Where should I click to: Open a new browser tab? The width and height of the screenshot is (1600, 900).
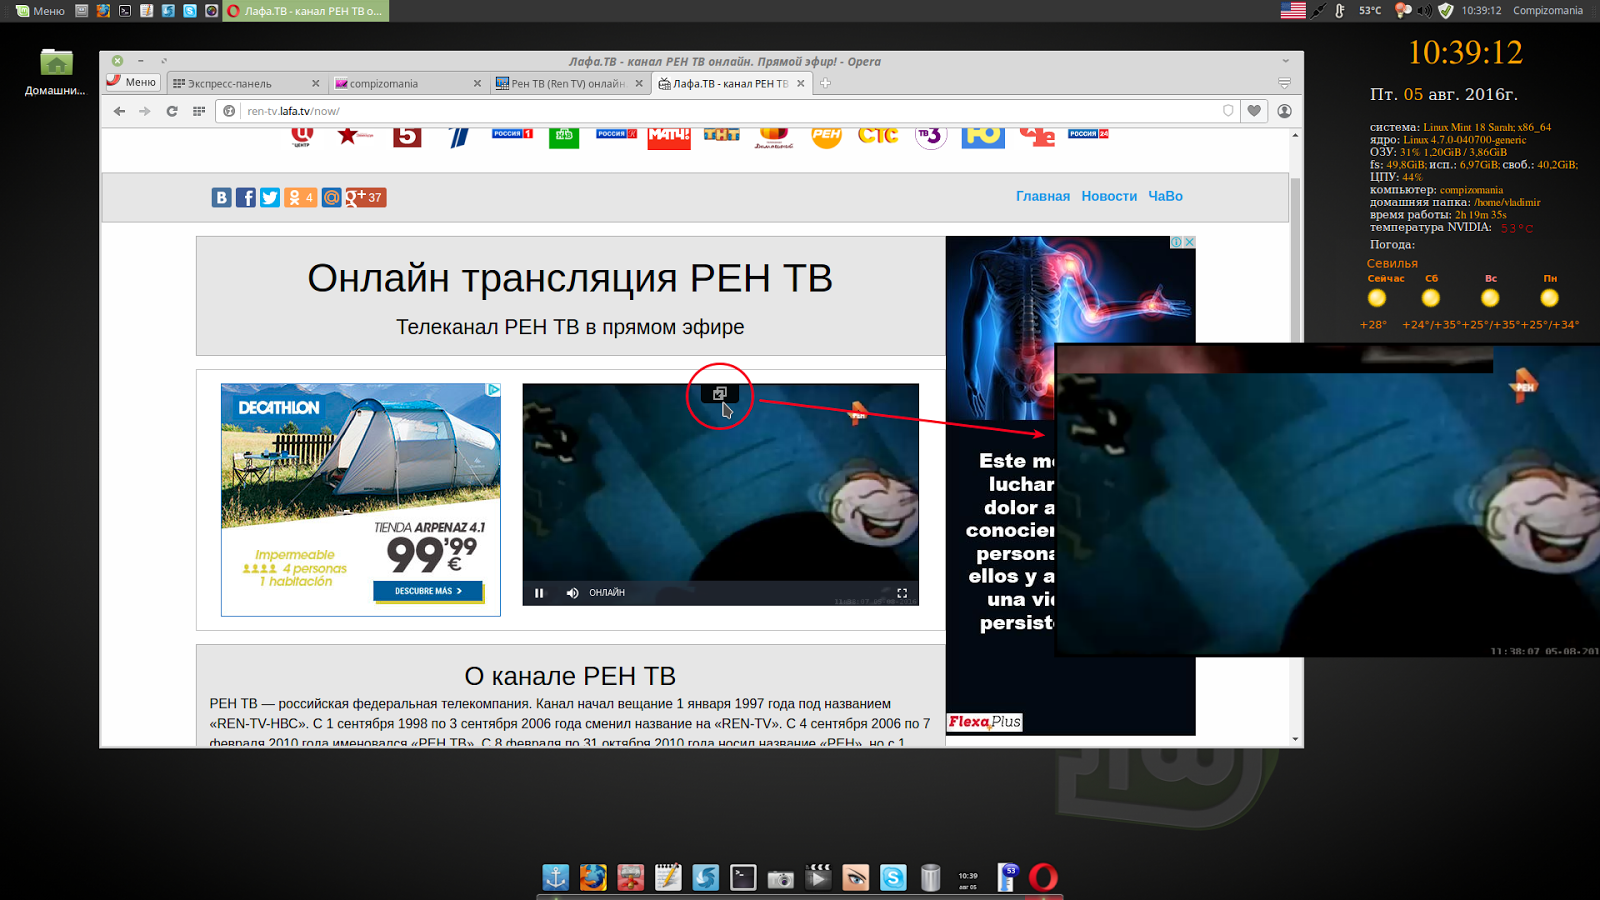[825, 83]
